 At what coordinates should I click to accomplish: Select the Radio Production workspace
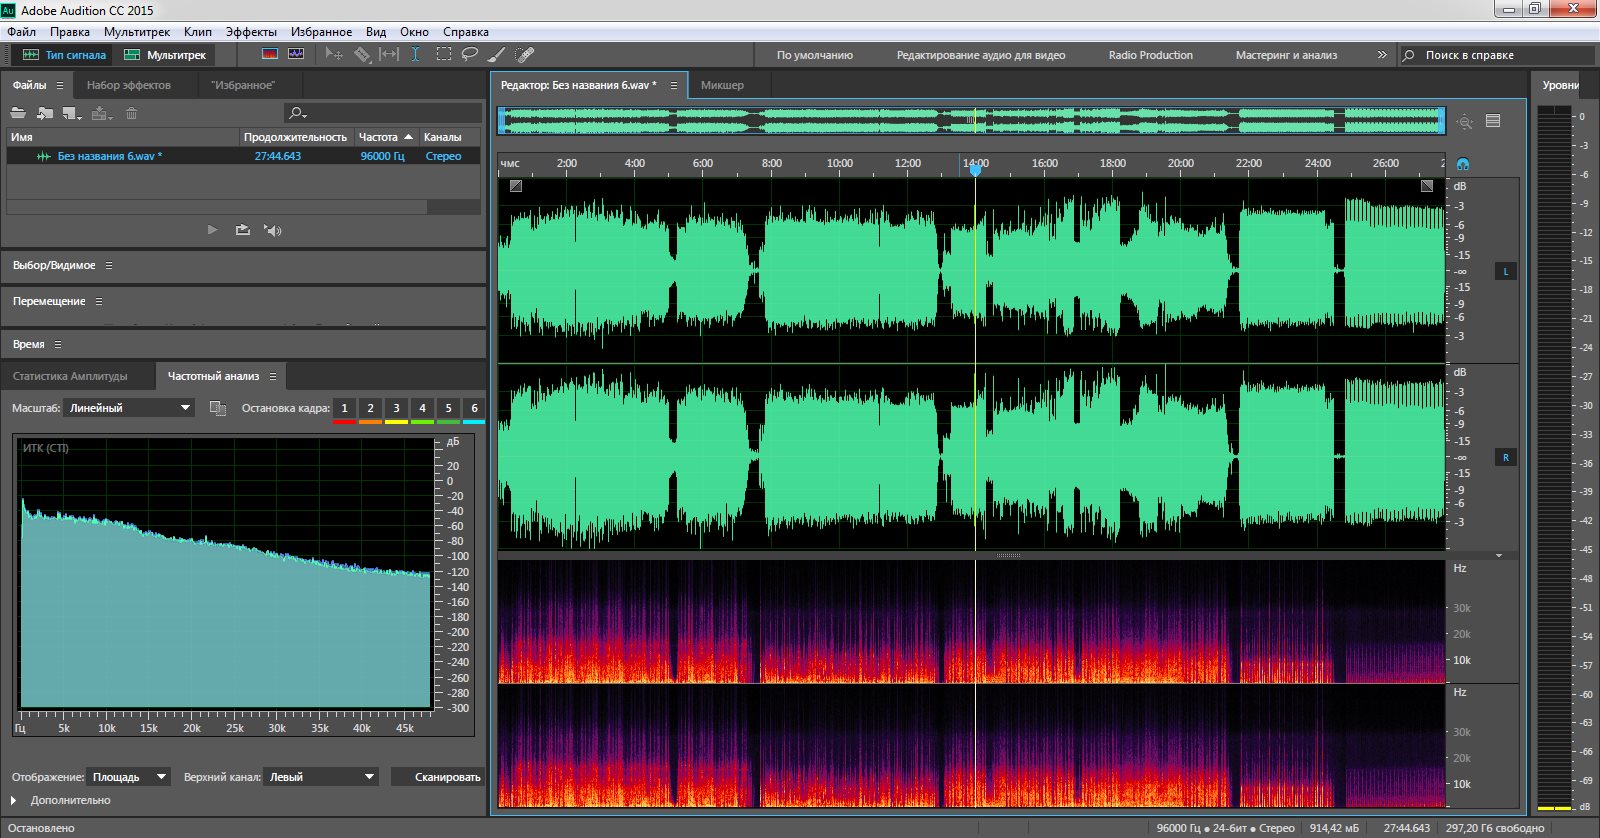pyautogui.click(x=1150, y=55)
